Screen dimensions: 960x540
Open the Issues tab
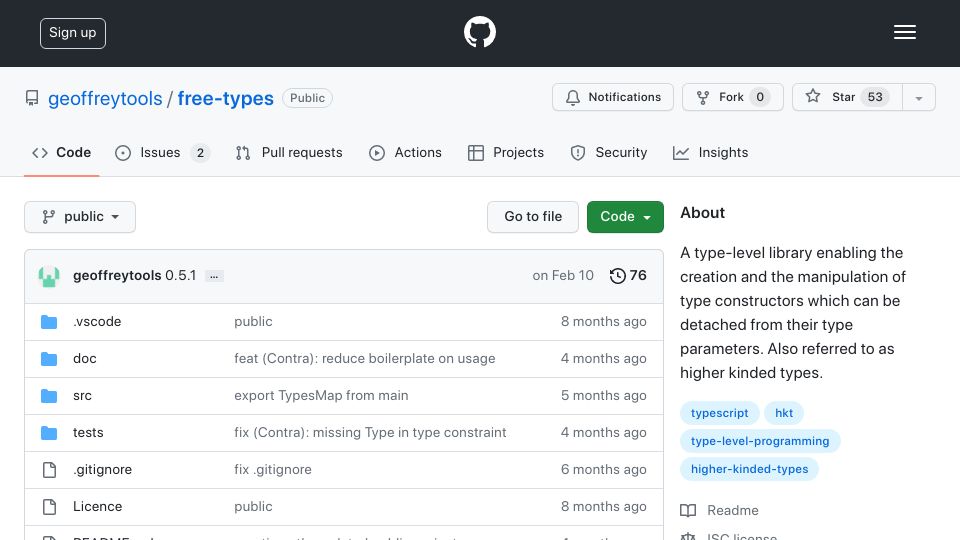tap(162, 152)
